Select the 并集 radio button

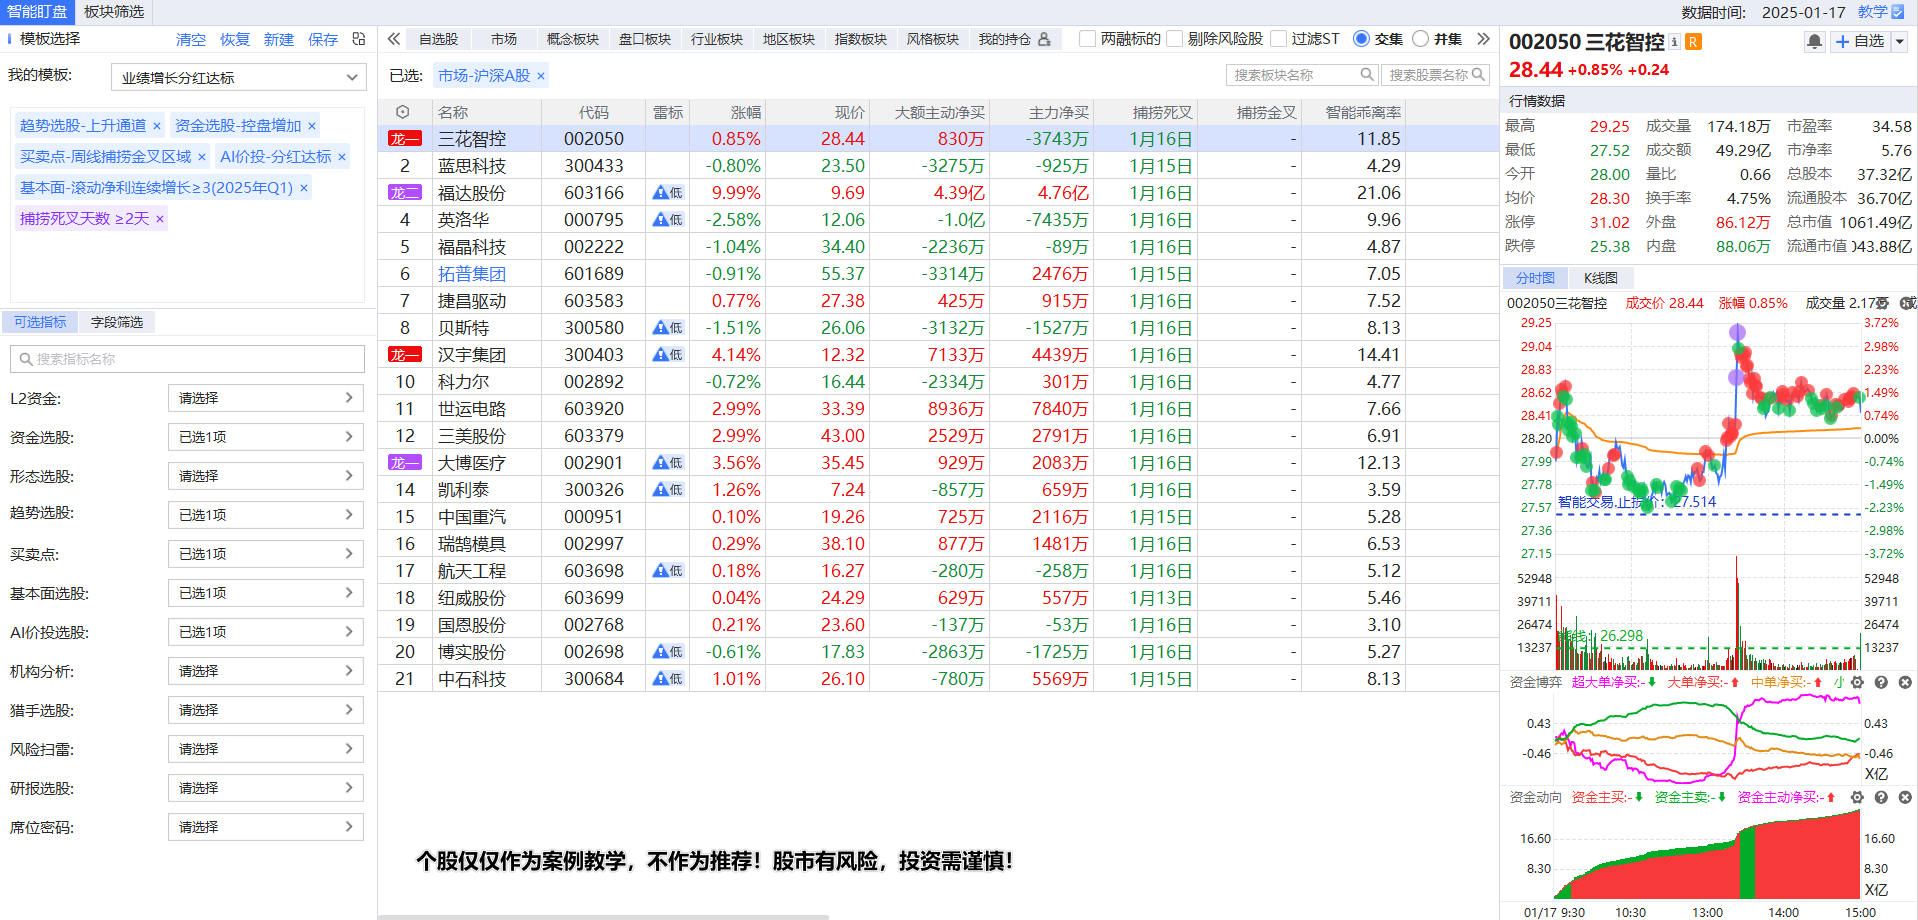coord(1420,39)
